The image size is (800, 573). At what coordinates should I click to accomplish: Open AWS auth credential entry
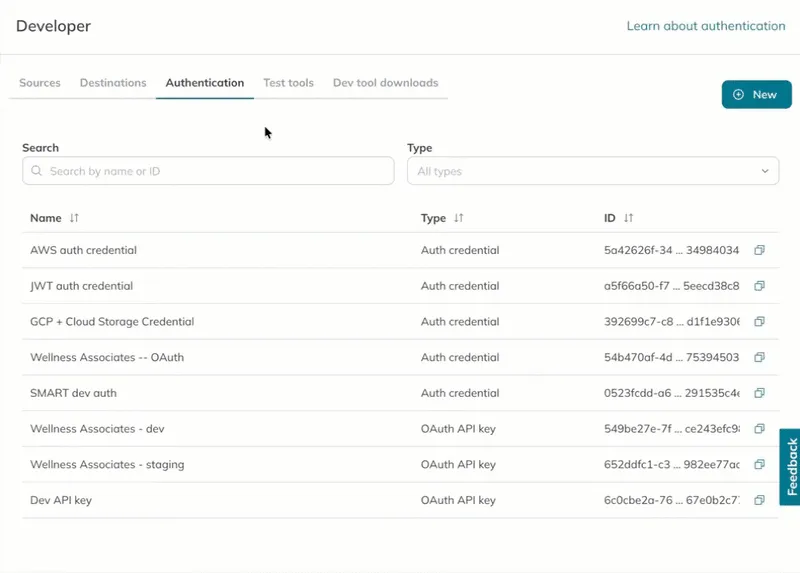(83, 250)
